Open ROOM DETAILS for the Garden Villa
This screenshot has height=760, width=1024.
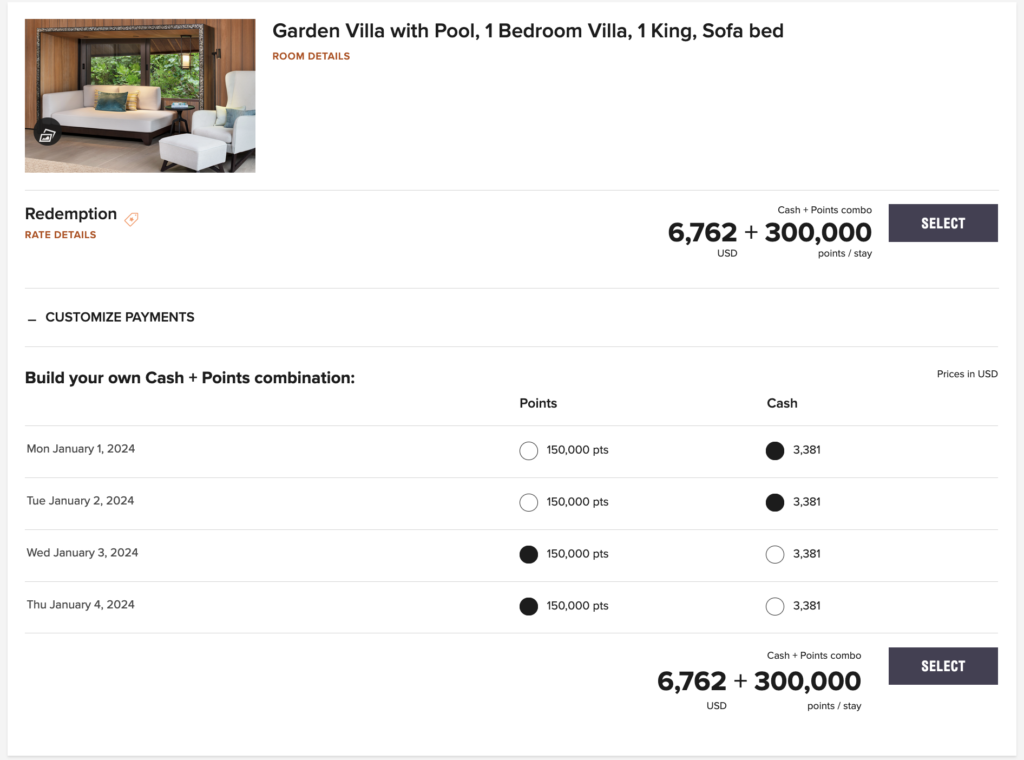tap(310, 56)
